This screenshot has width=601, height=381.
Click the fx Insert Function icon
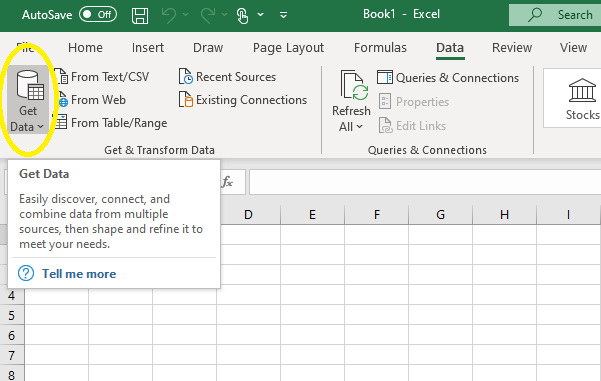(x=227, y=182)
